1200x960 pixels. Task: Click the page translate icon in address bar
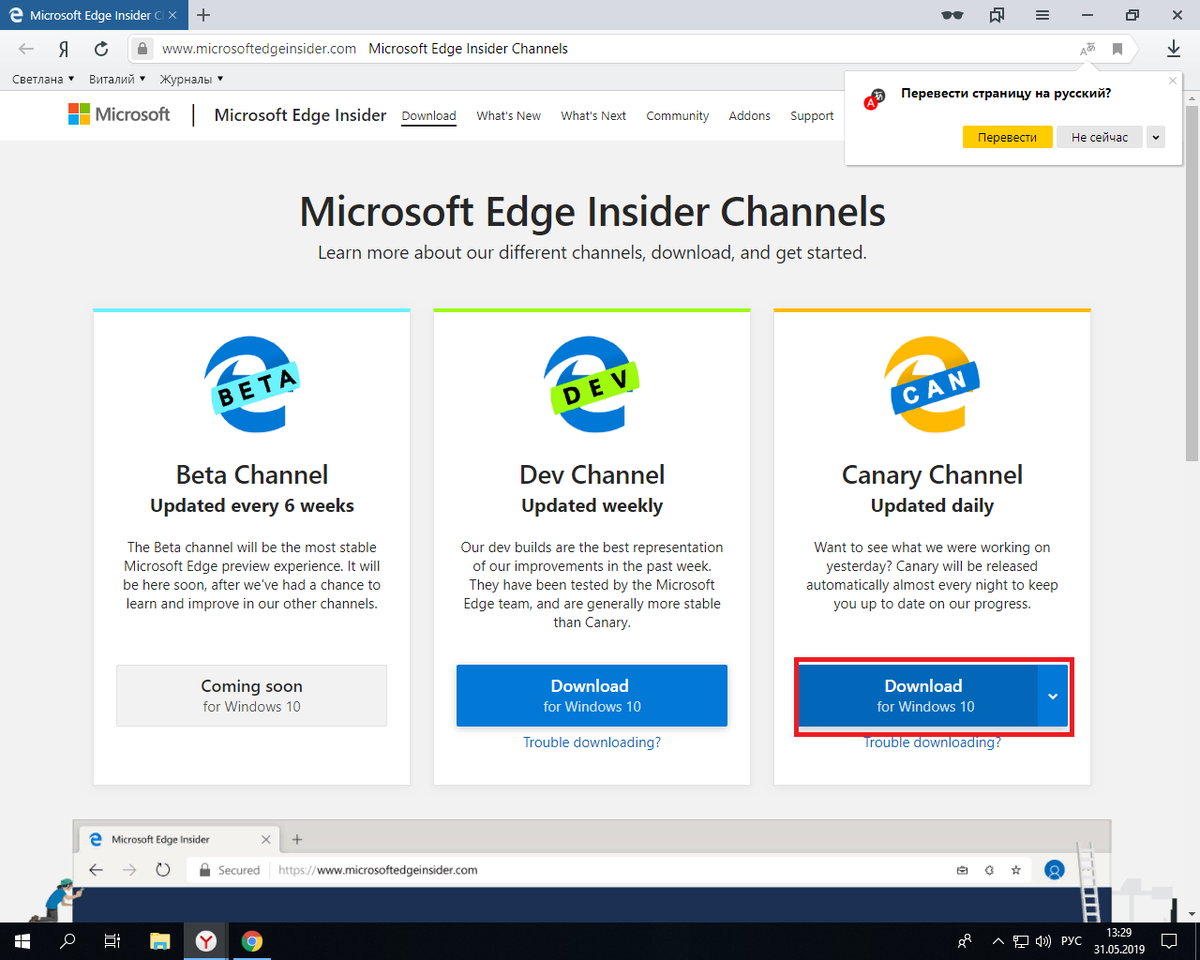coord(1088,49)
